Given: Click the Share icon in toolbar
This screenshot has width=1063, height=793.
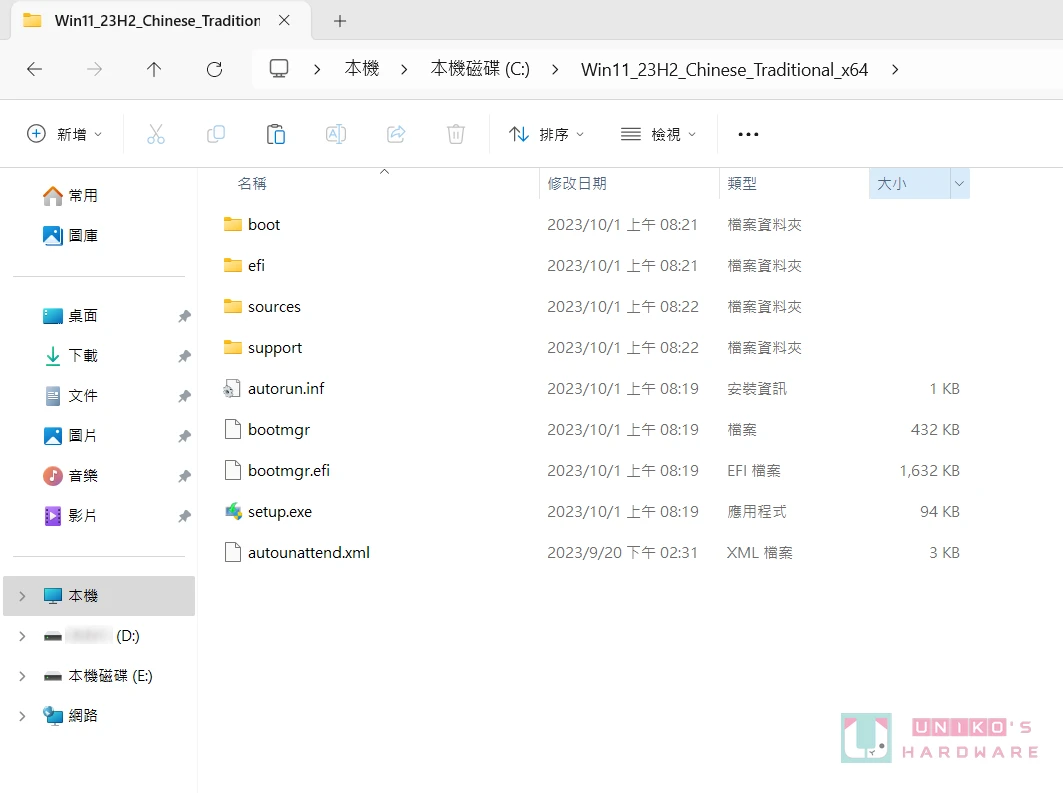Looking at the screenshot, I should click(396, 134).
